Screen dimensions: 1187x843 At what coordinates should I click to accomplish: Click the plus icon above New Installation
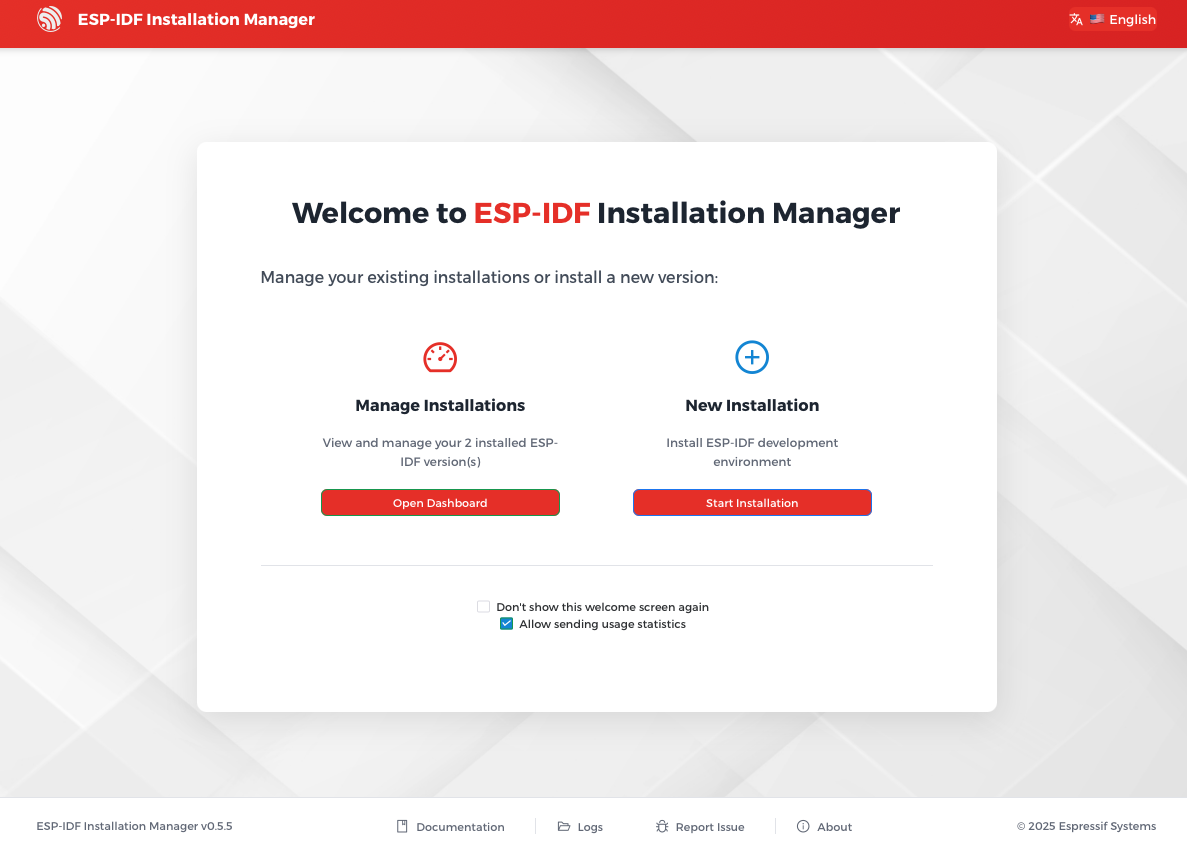tap(752, 357)
